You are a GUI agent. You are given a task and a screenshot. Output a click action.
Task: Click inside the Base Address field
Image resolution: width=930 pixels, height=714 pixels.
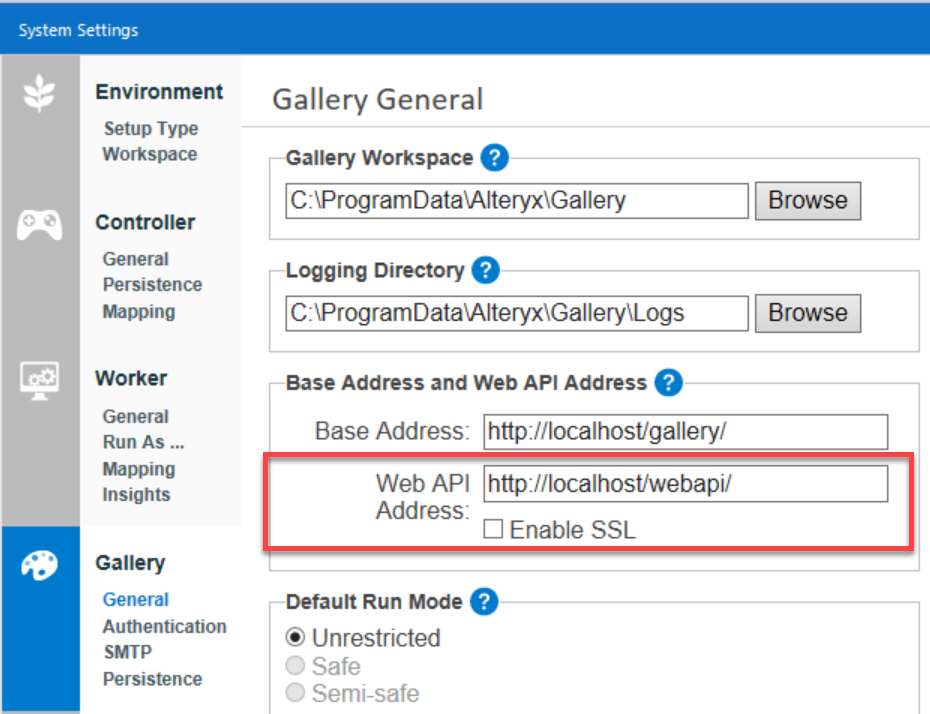coord(685,431)
